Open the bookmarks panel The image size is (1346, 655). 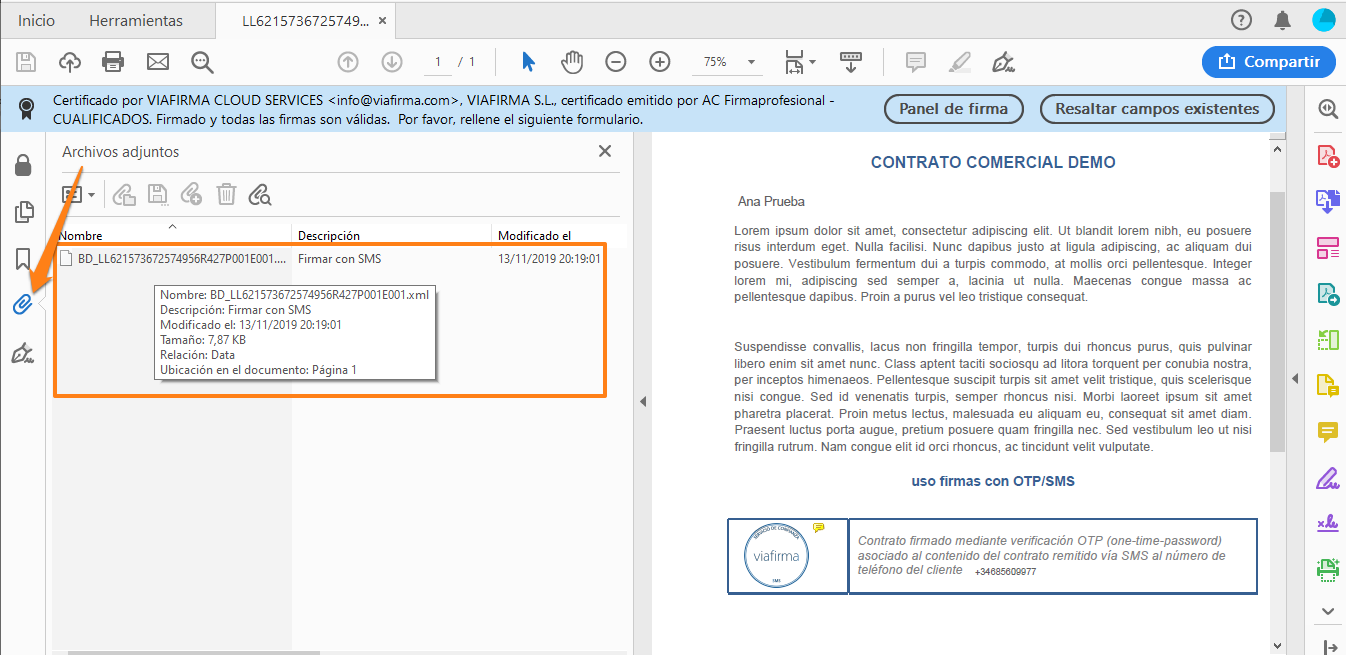point(23,260)
